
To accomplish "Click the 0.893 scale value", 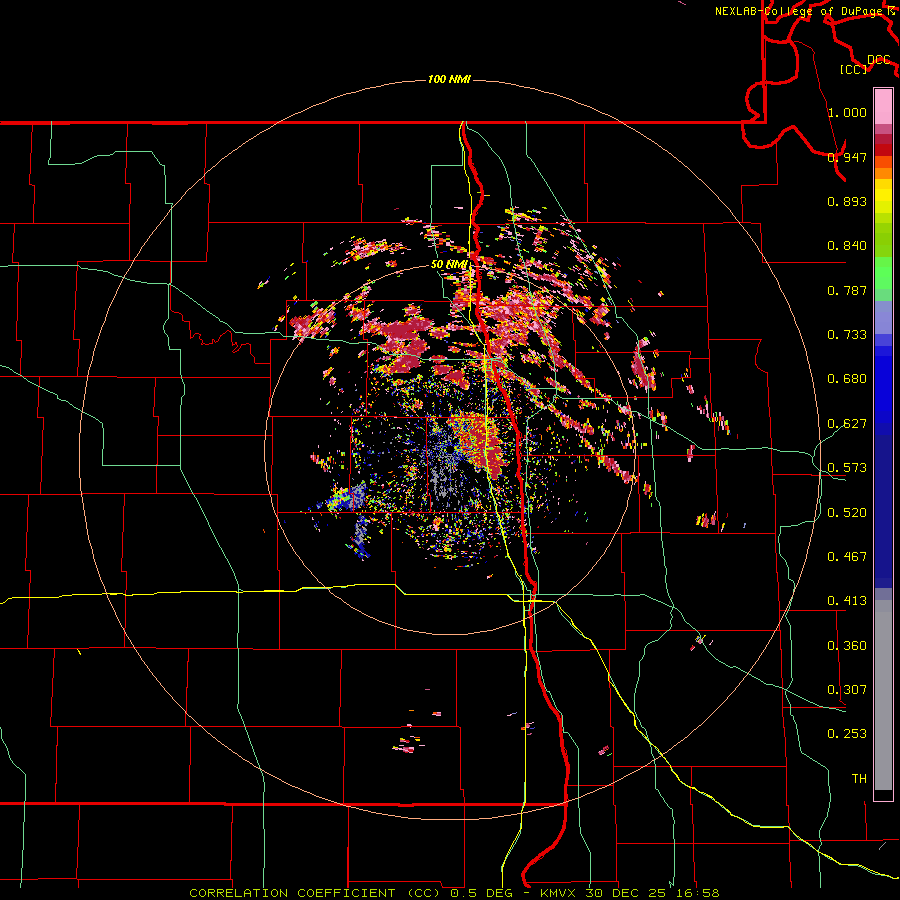I will (x=847, y=201).
